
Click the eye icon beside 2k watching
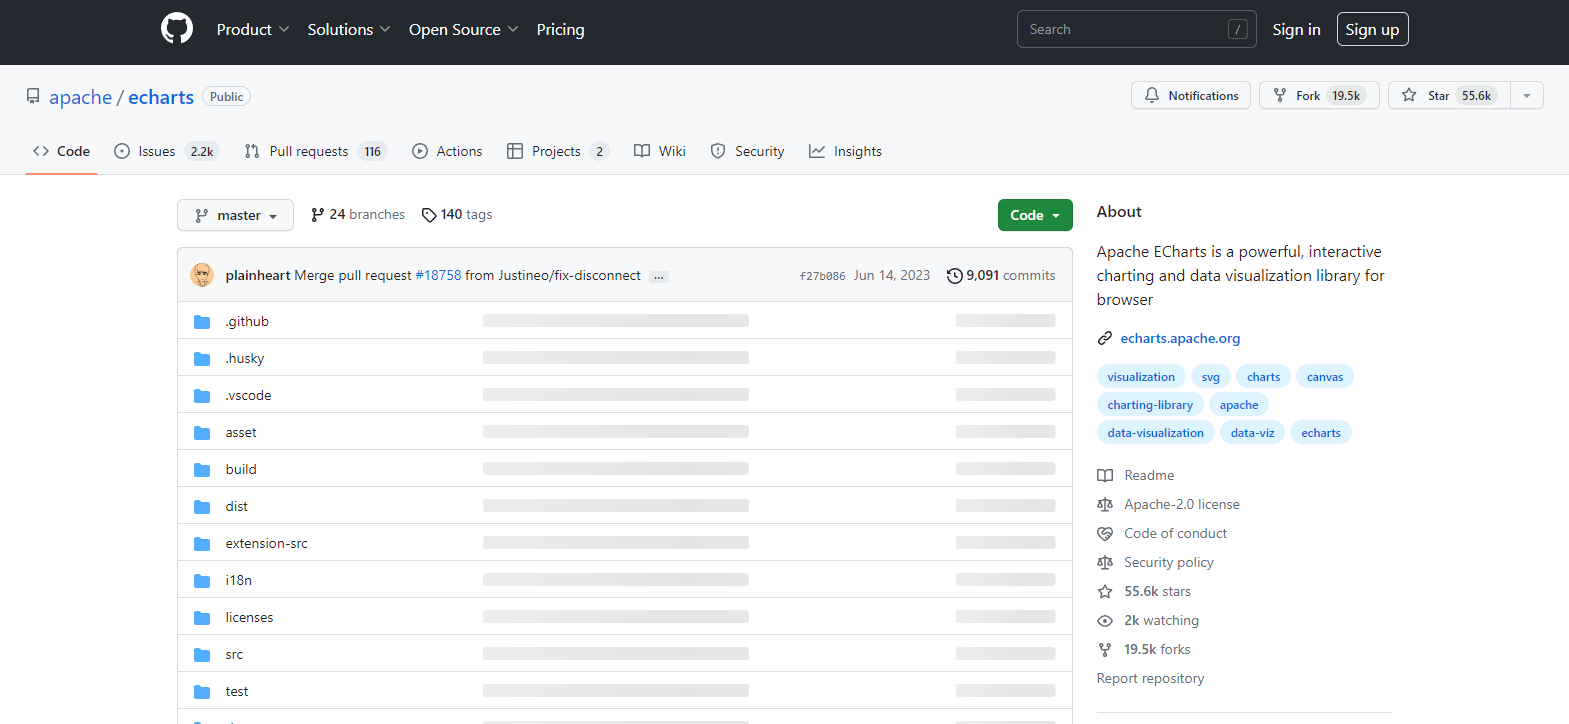(x=1105, y=621)
